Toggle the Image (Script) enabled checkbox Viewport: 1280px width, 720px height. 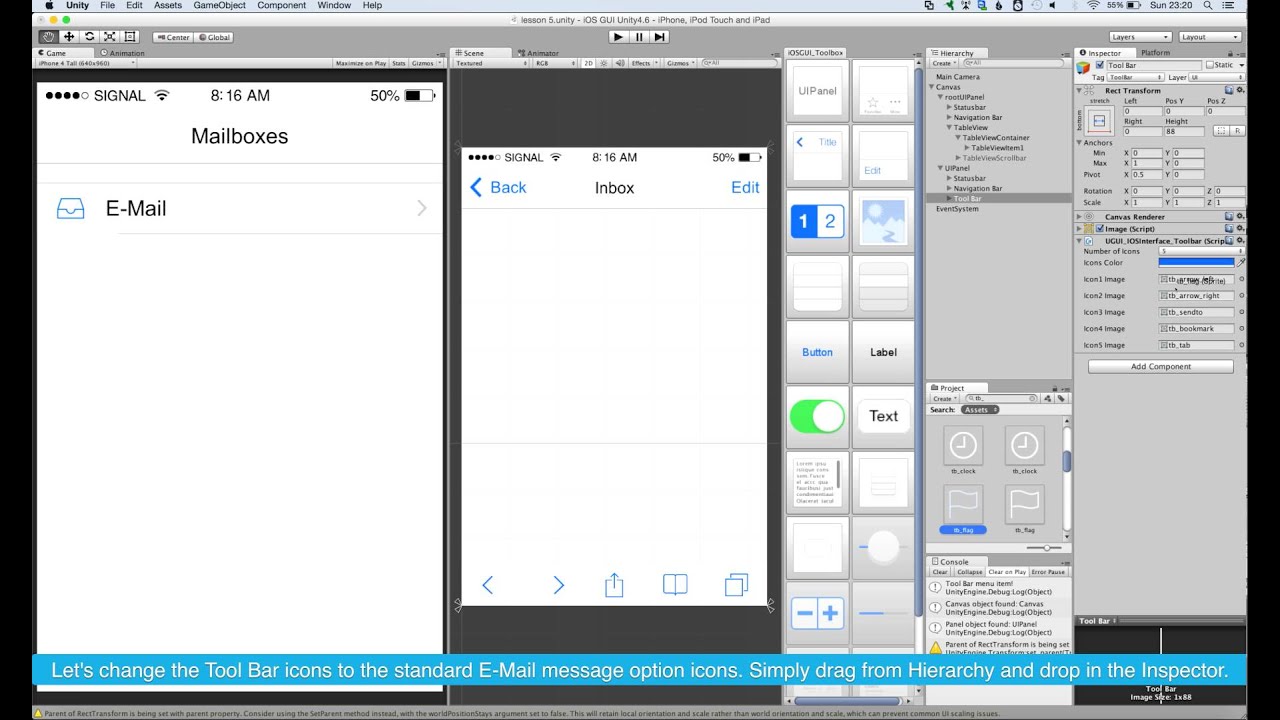pos(1100,229)
